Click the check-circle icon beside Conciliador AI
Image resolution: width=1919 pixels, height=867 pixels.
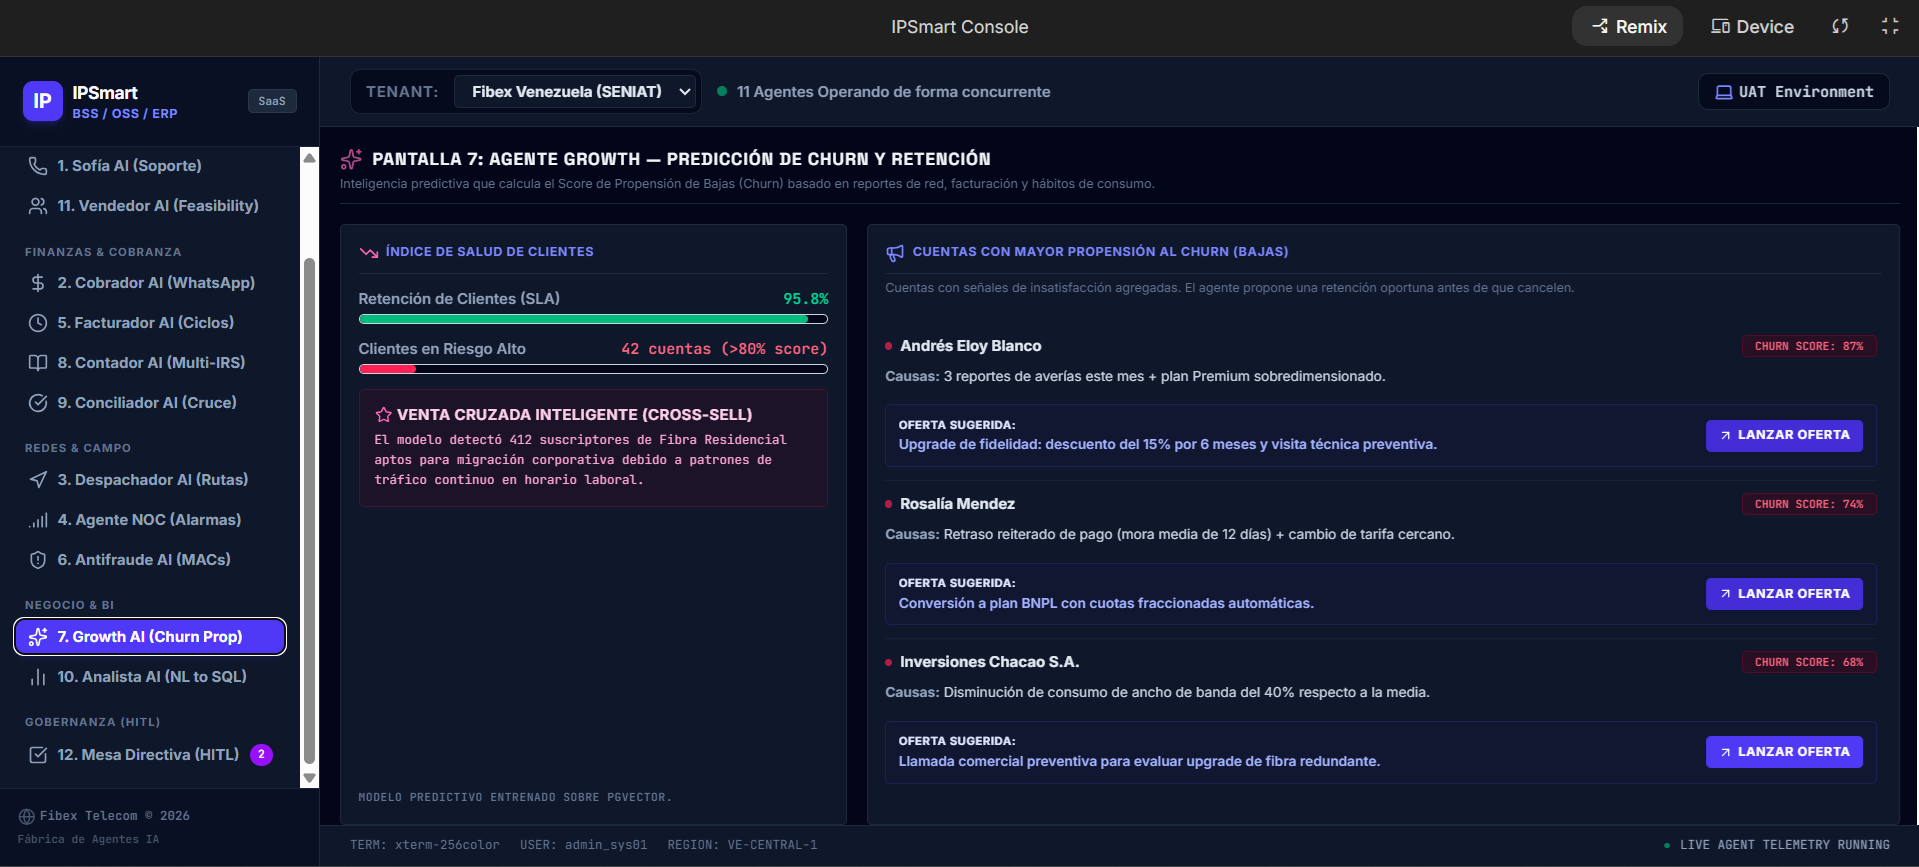pos(38,403)
